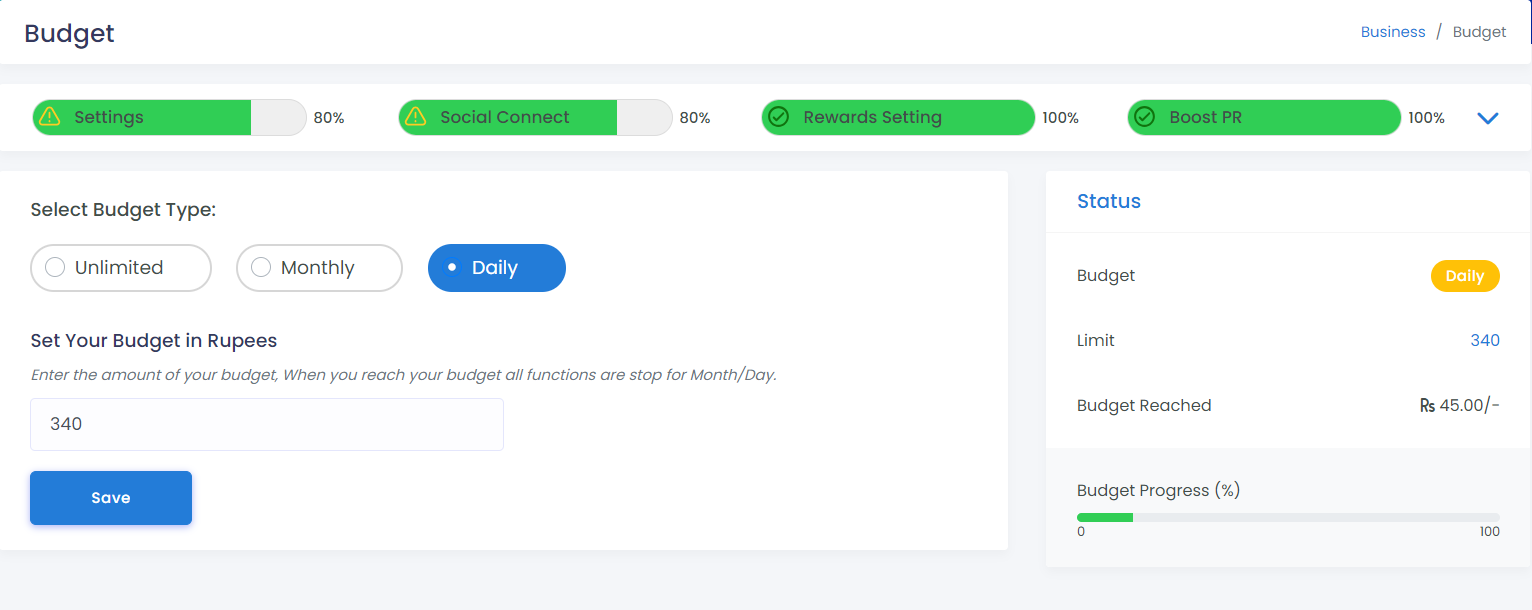The width and height of the screenshot is (1532, 610).
Task: Click the yellow Daily status badge
Action: pyautogui.click(x=1465, y=276)
